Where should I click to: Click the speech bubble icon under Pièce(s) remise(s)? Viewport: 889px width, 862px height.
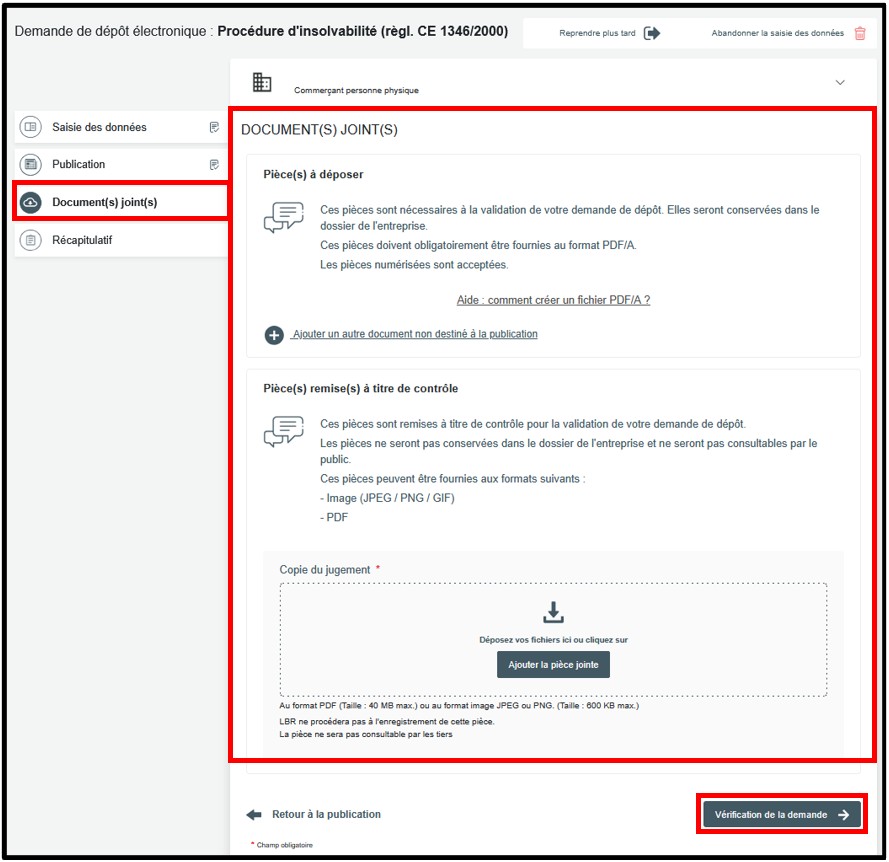pos(283,431)
